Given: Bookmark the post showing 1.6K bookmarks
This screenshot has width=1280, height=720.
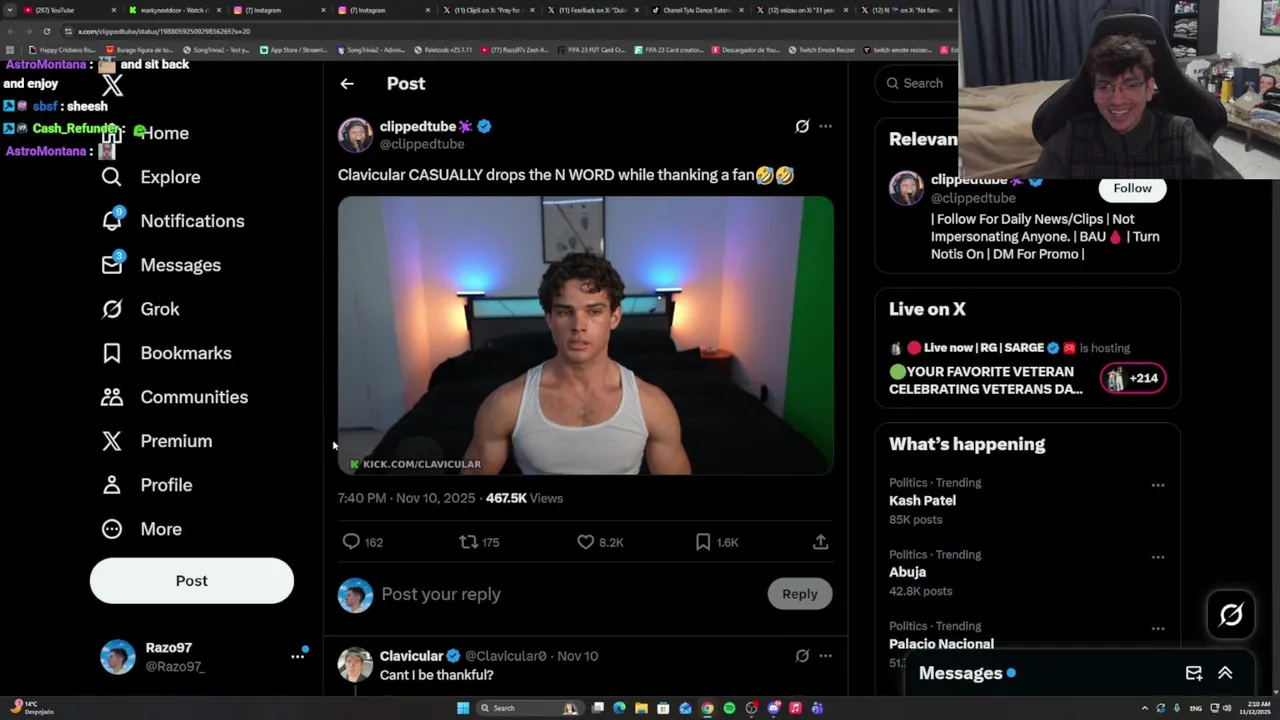Looking at the screenshot, I should click(703, 542).
